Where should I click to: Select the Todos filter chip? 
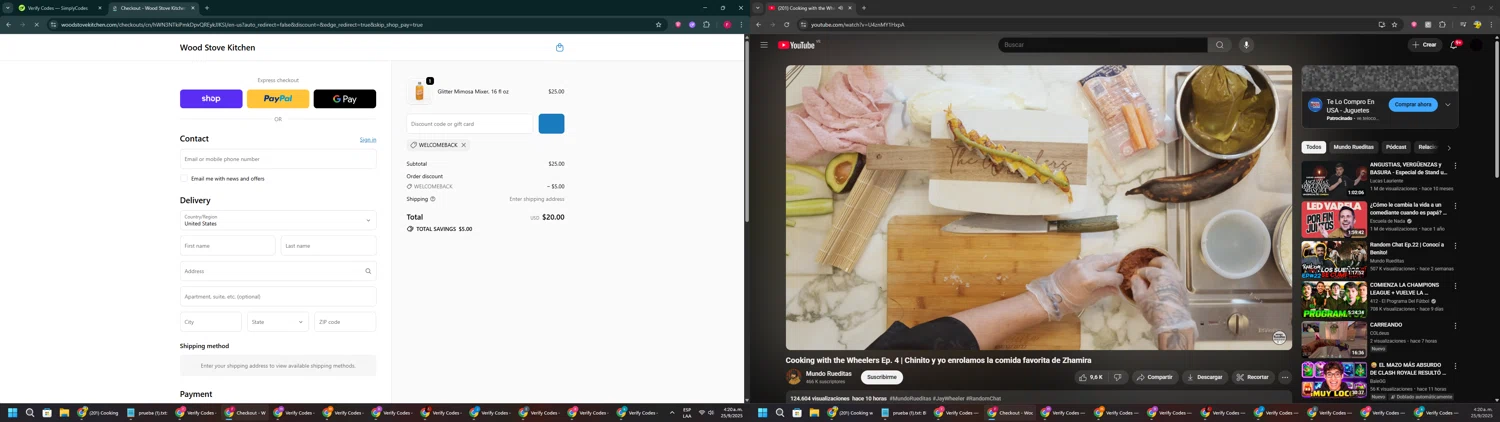click(x=1313, y=147)
